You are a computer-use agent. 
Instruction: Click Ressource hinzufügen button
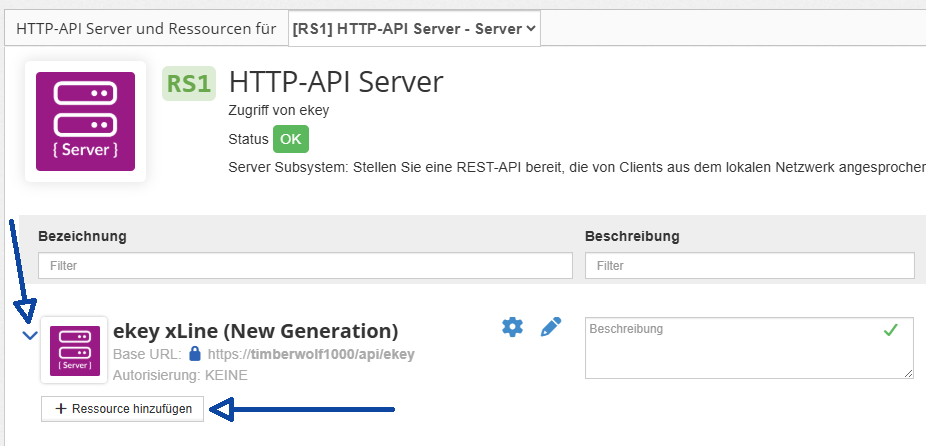tap(122, 409)
